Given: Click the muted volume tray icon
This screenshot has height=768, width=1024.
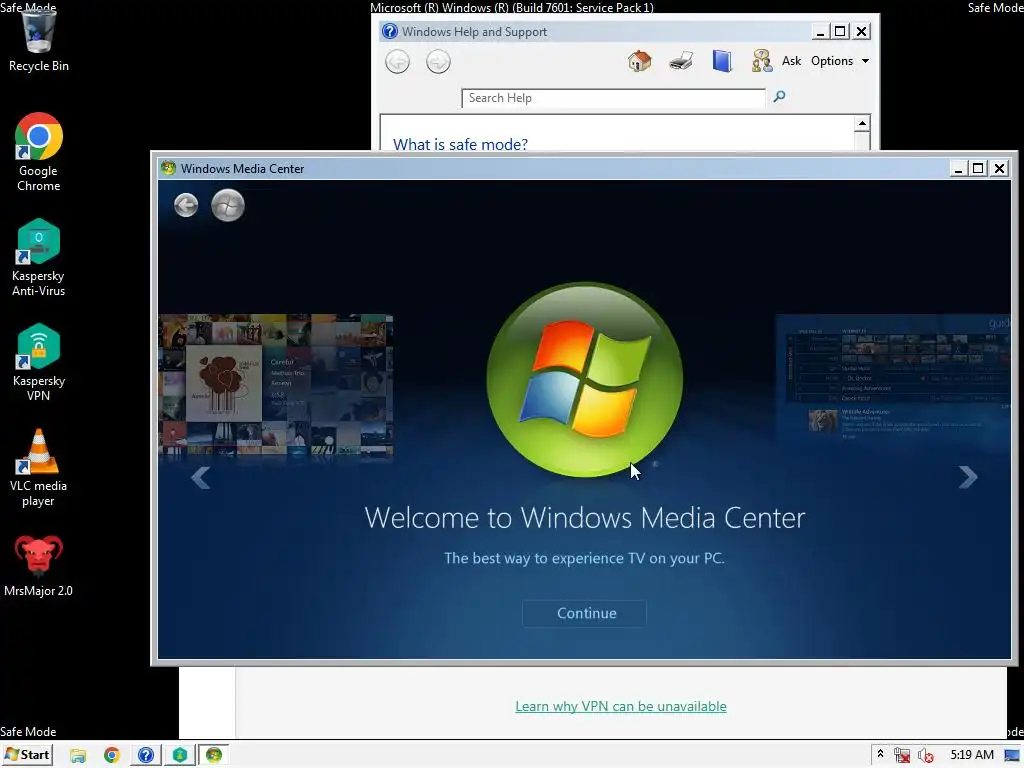Looking at the screenshot, I should tap(925, 755).
